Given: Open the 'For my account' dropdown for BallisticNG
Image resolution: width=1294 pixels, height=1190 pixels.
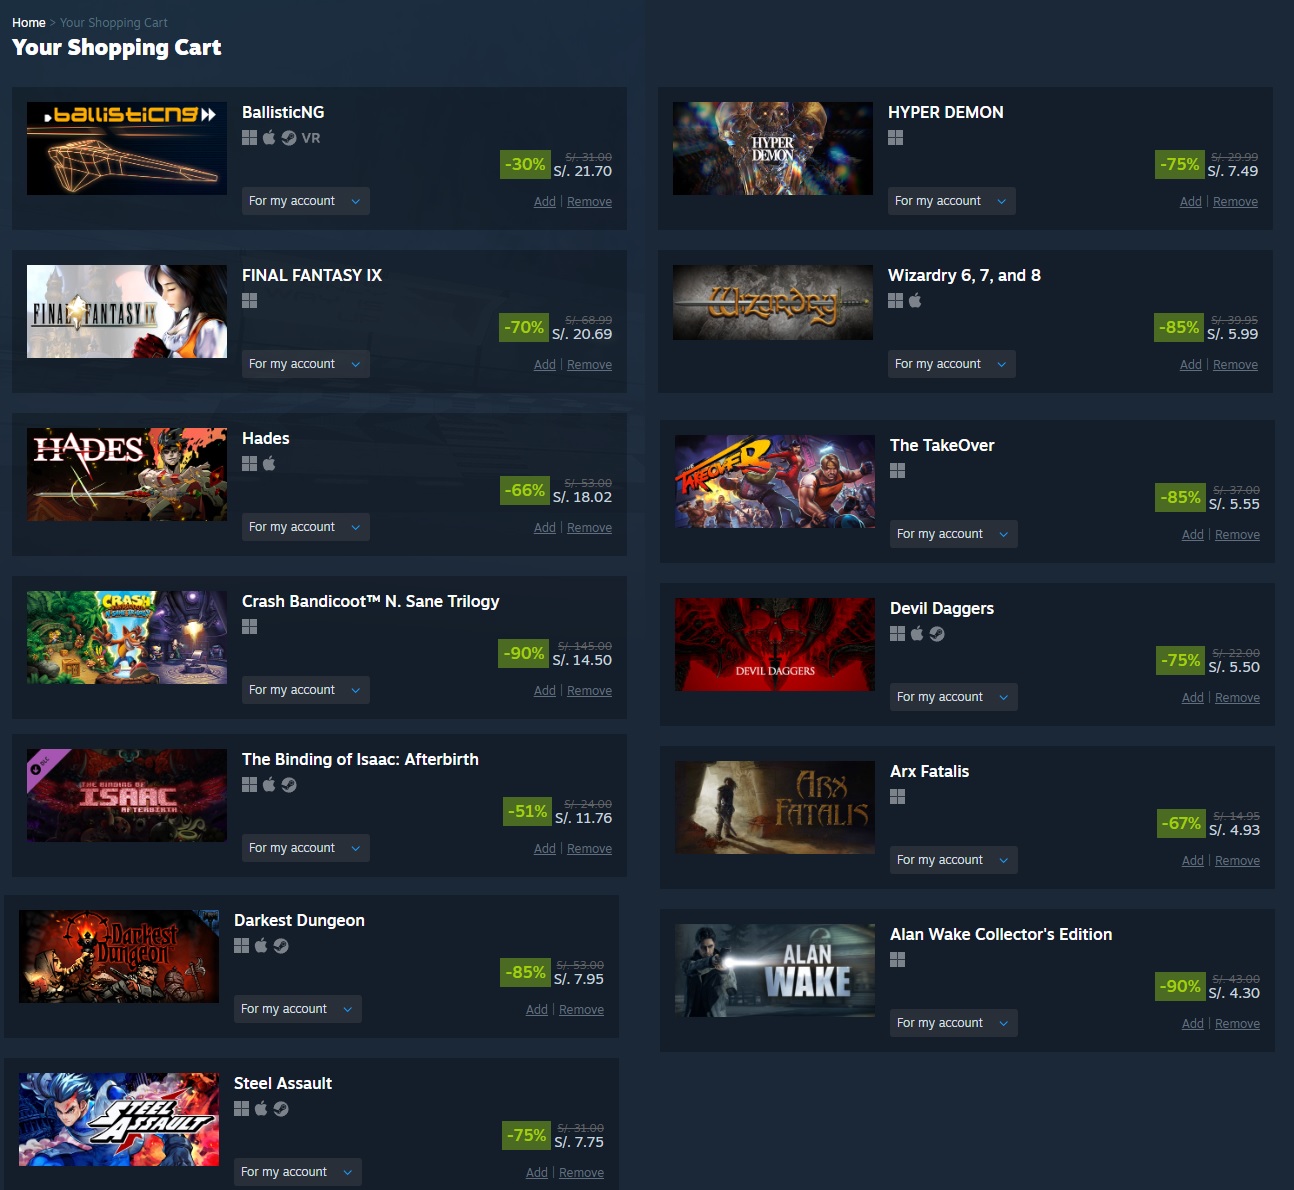Looking at the screenshot, I should click(x=305, y=201).
